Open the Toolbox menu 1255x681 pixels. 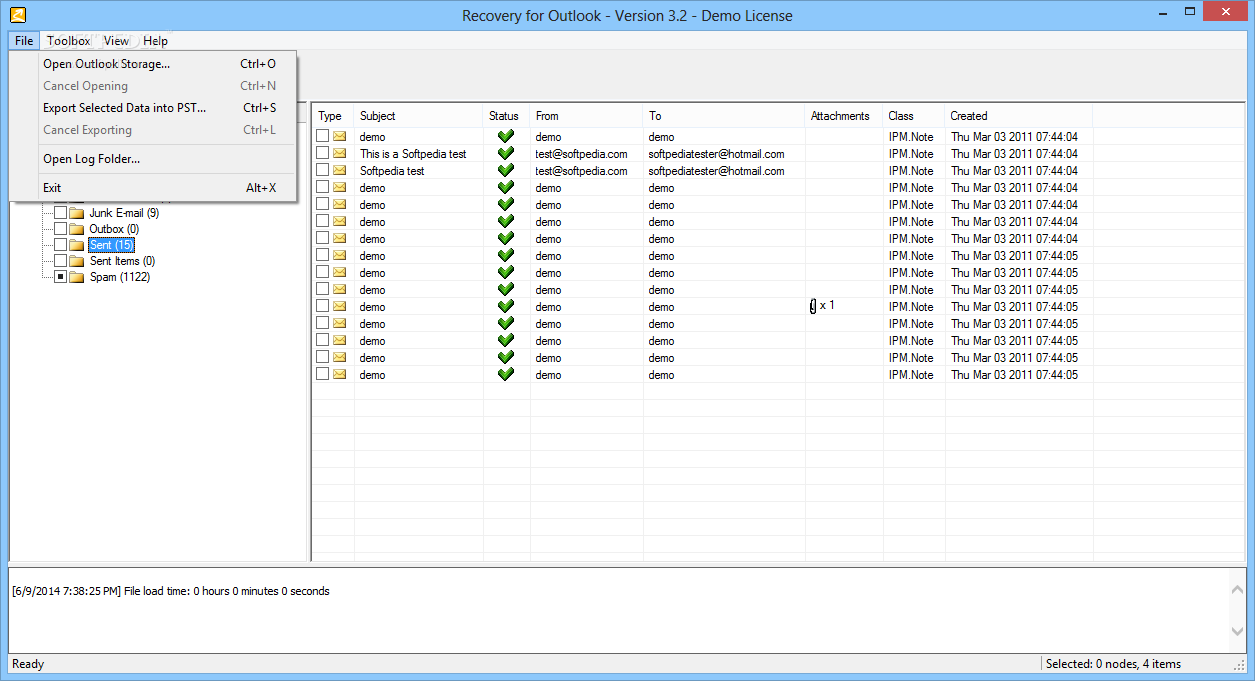[x=69, y=41]
